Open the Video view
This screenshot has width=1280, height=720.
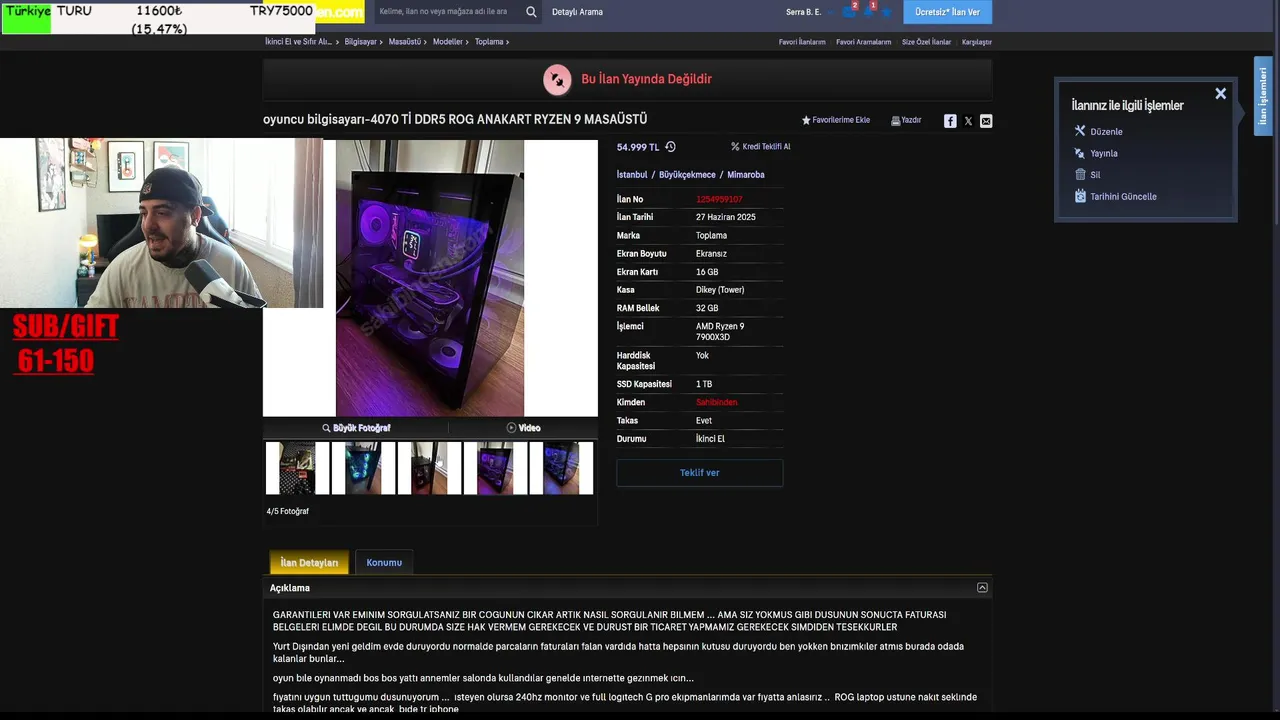point(523,428)
